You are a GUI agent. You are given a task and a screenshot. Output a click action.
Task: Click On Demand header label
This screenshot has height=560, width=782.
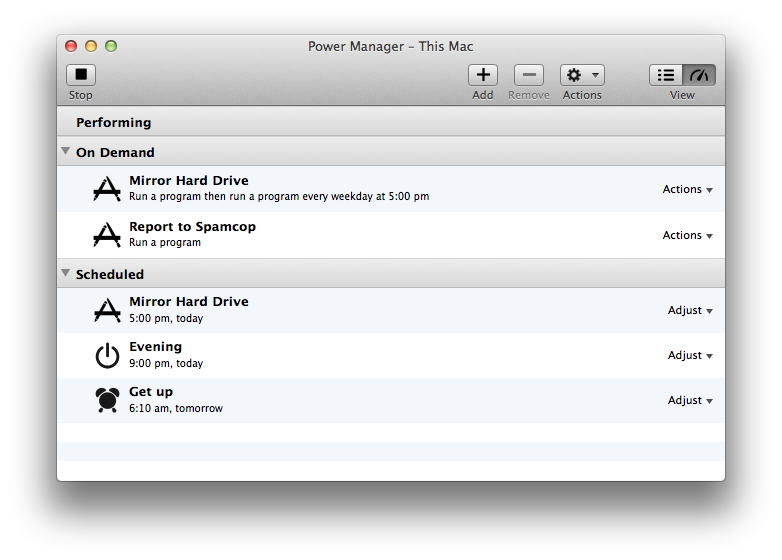(115, 153)
